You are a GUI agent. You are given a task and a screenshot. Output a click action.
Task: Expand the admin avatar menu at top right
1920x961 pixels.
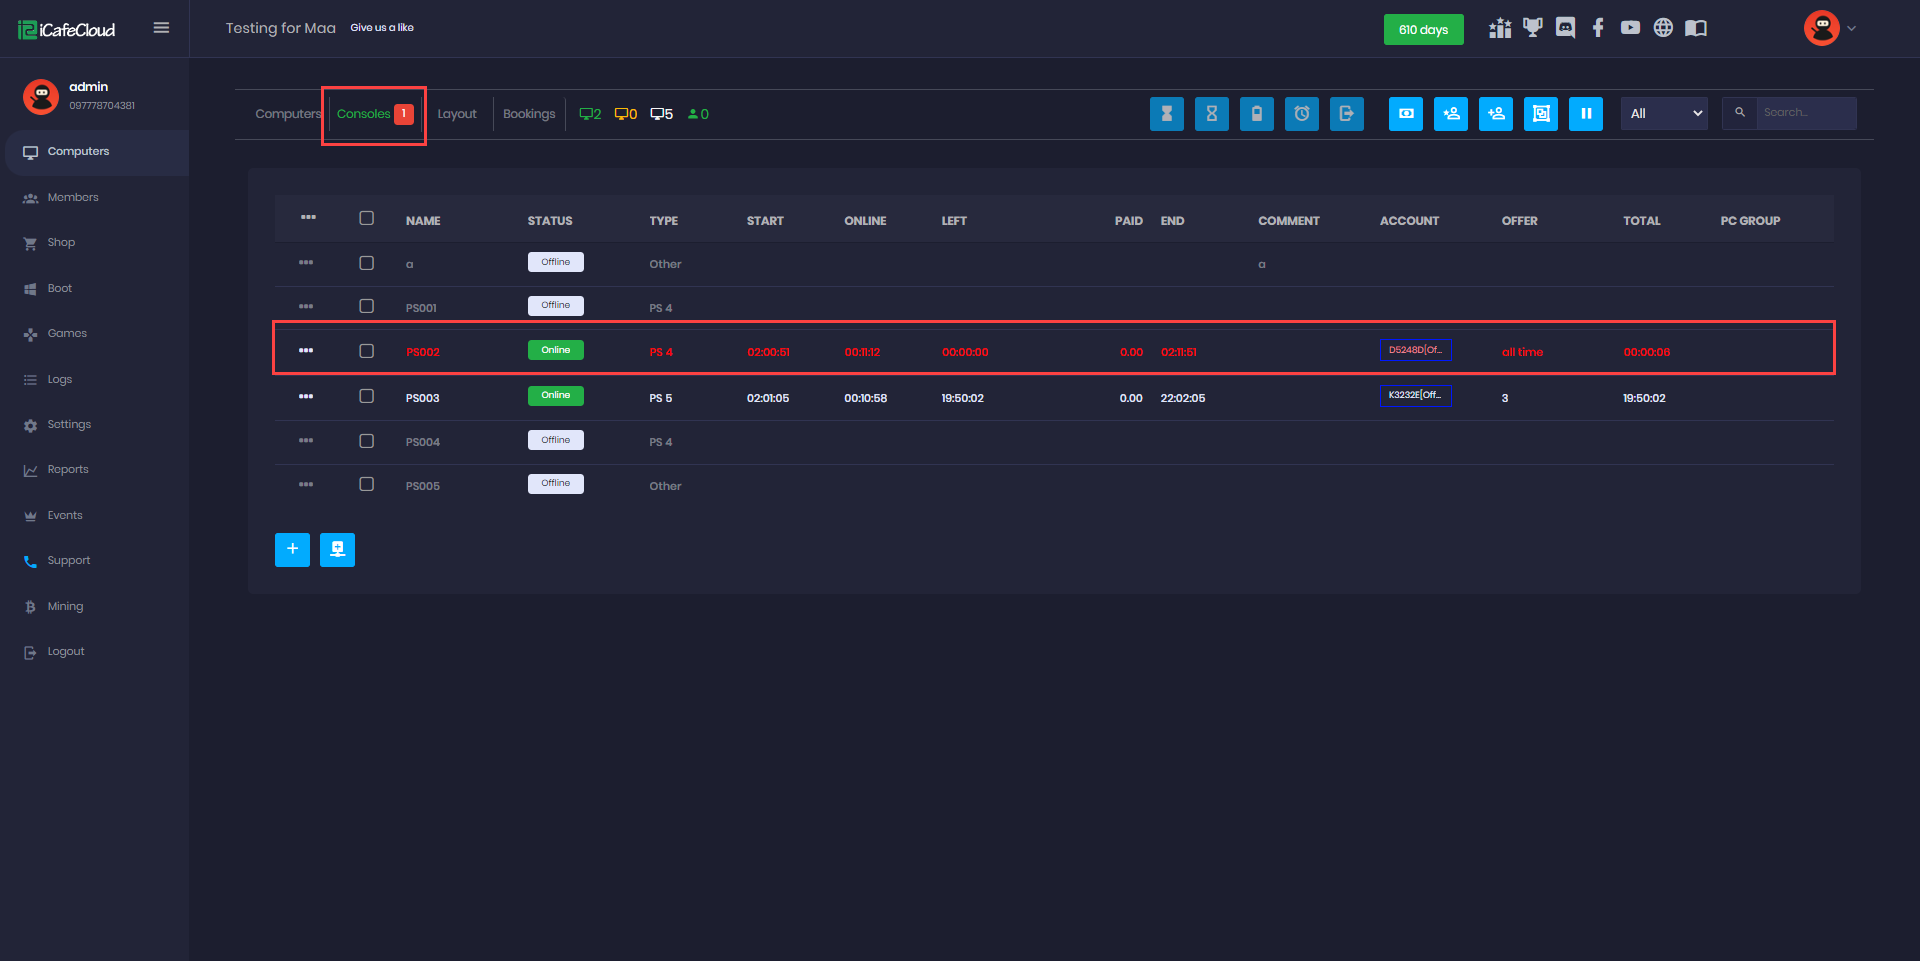pos(1829,28)
